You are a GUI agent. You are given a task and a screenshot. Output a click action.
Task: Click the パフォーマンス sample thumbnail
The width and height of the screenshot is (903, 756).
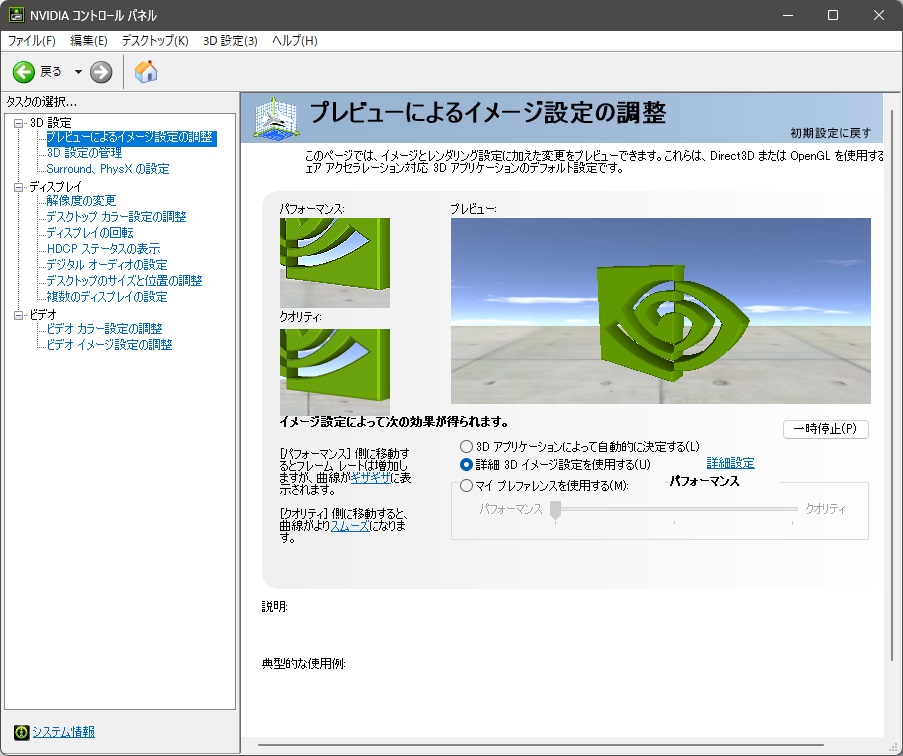[335, 263]
